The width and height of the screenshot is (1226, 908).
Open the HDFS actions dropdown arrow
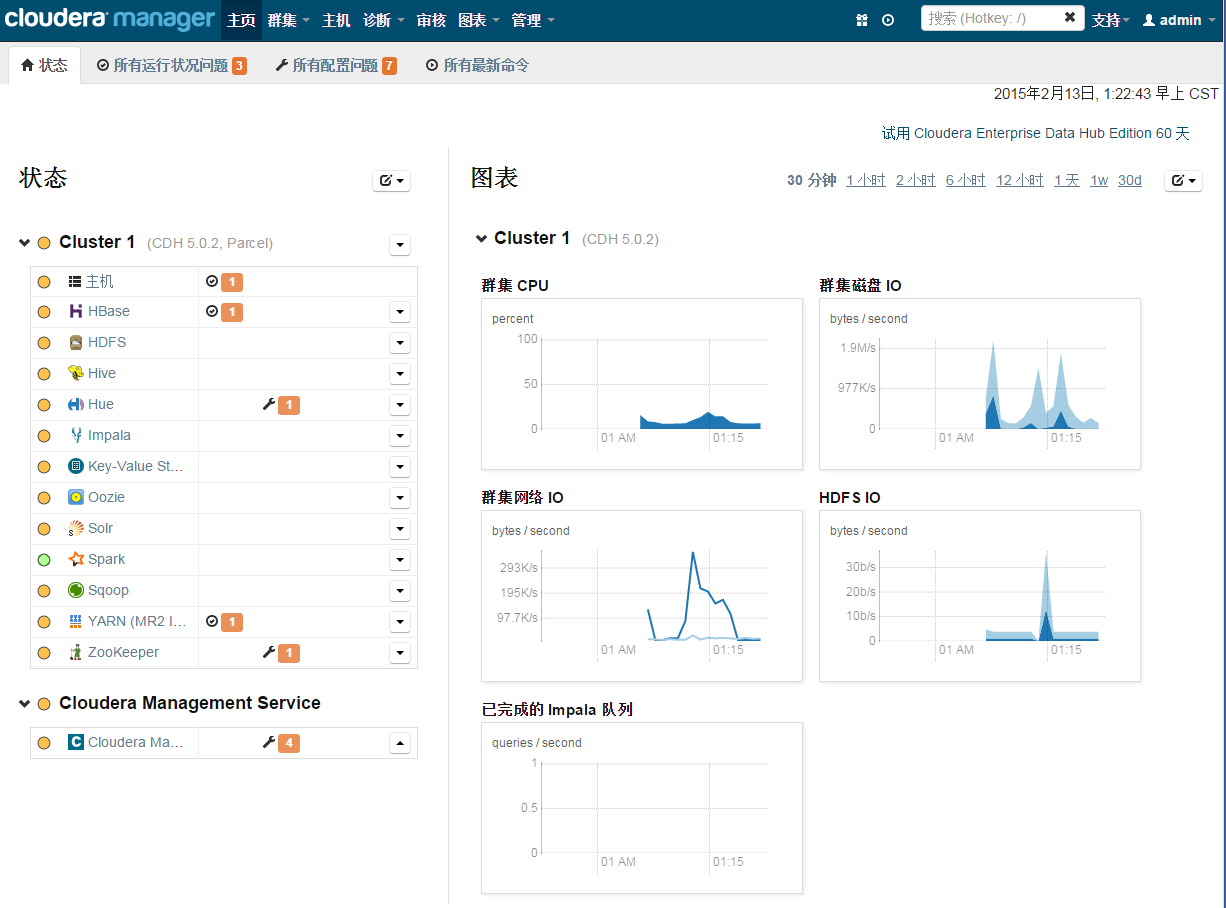click(400, 343)
